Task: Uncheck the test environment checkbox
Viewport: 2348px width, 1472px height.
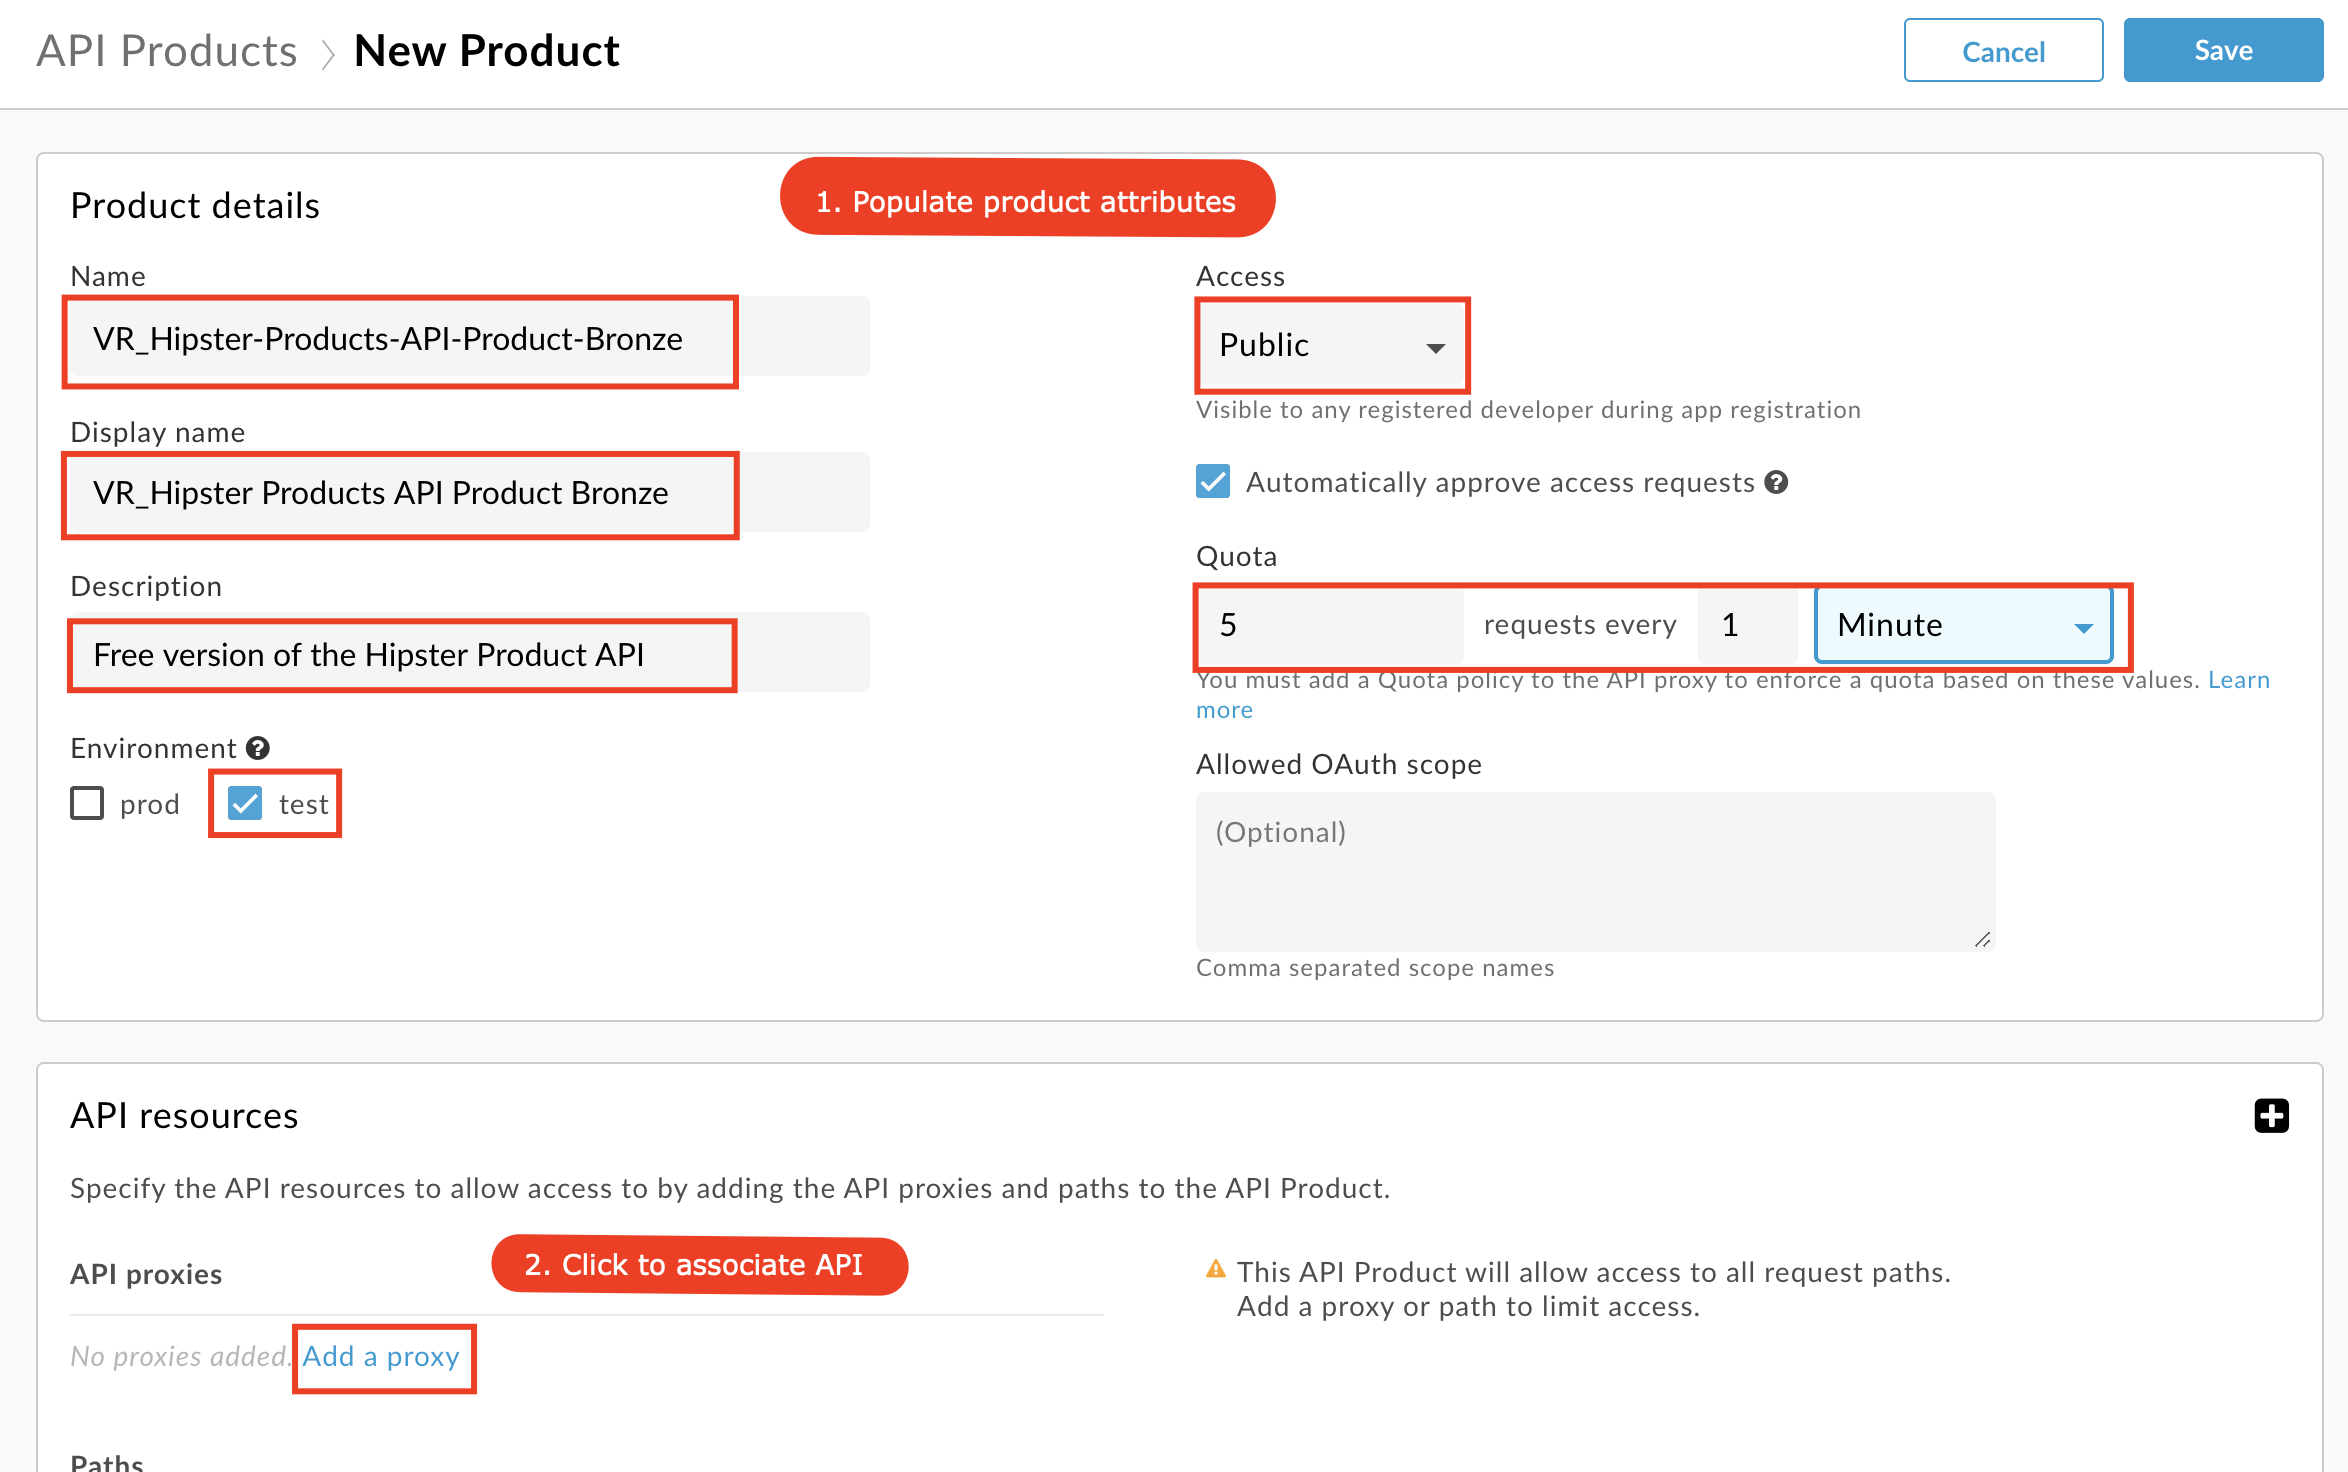Action: pyautogui.click(x=245, y=803)
